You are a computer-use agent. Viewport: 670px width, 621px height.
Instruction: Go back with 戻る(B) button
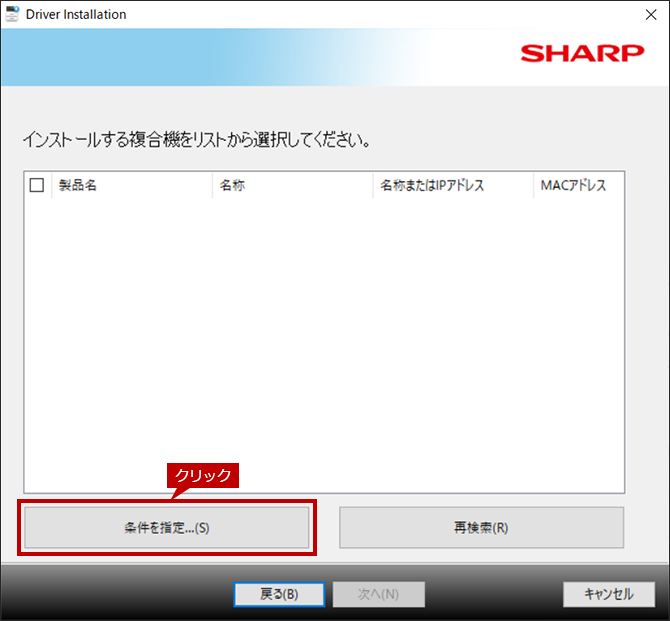[x=279, y=594]
